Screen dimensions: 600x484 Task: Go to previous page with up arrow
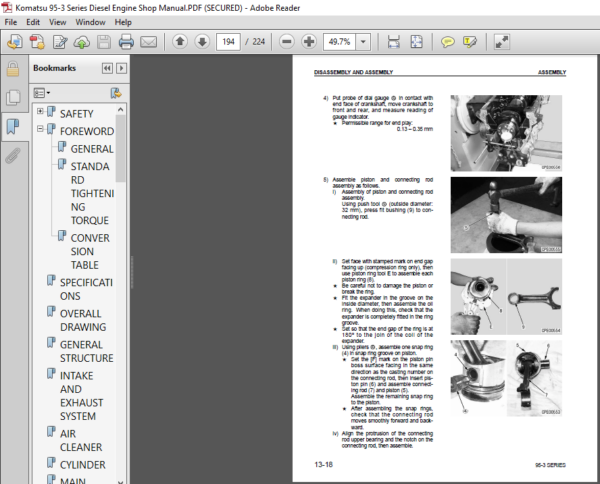180,41
